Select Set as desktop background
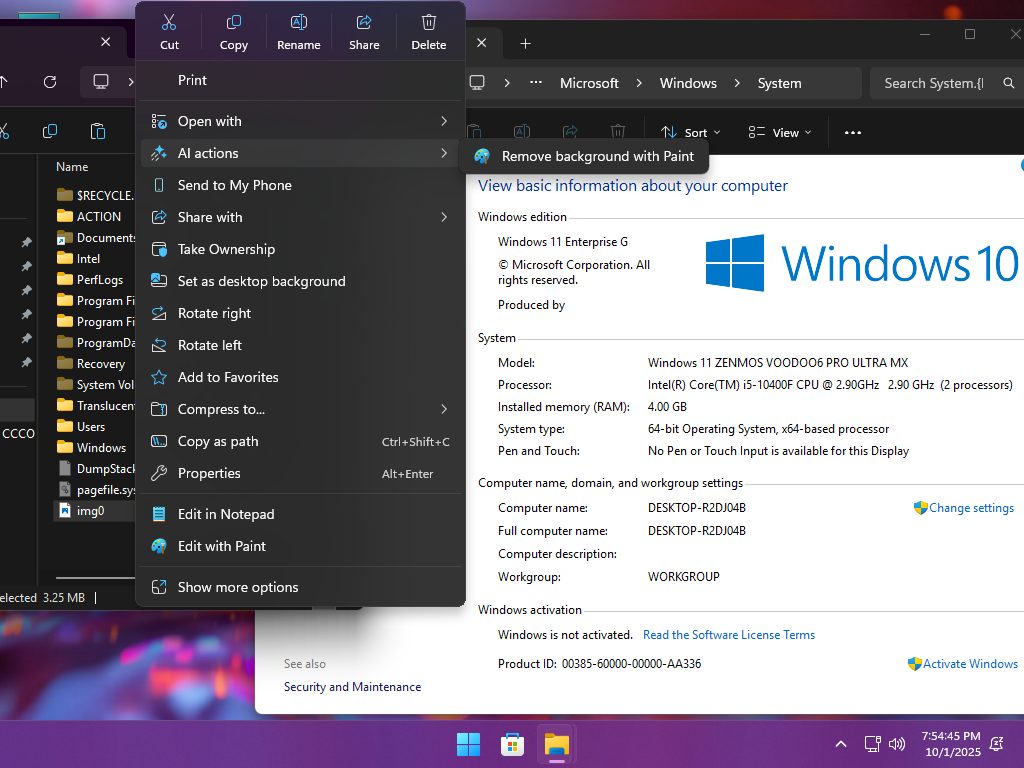This screenshot has height=768, width=1024. 300,281
